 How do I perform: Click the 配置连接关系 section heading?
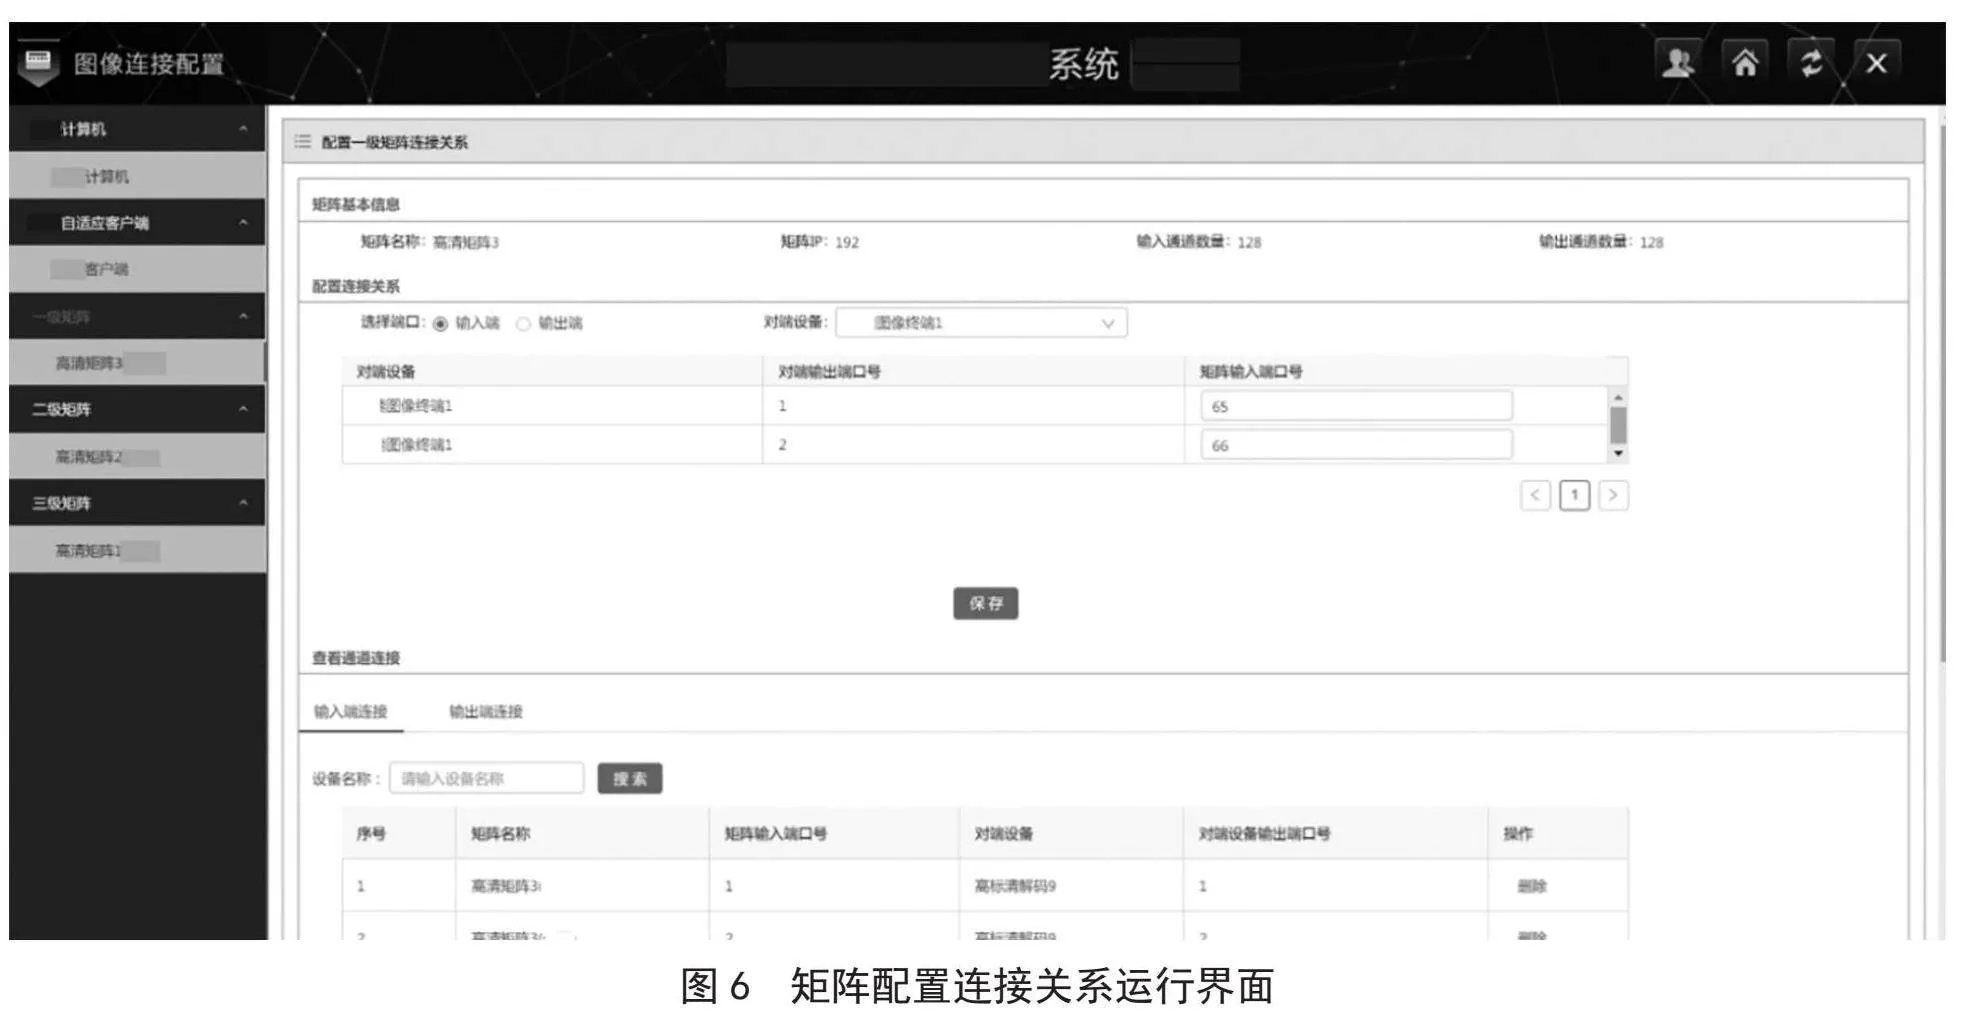[356, 287]
